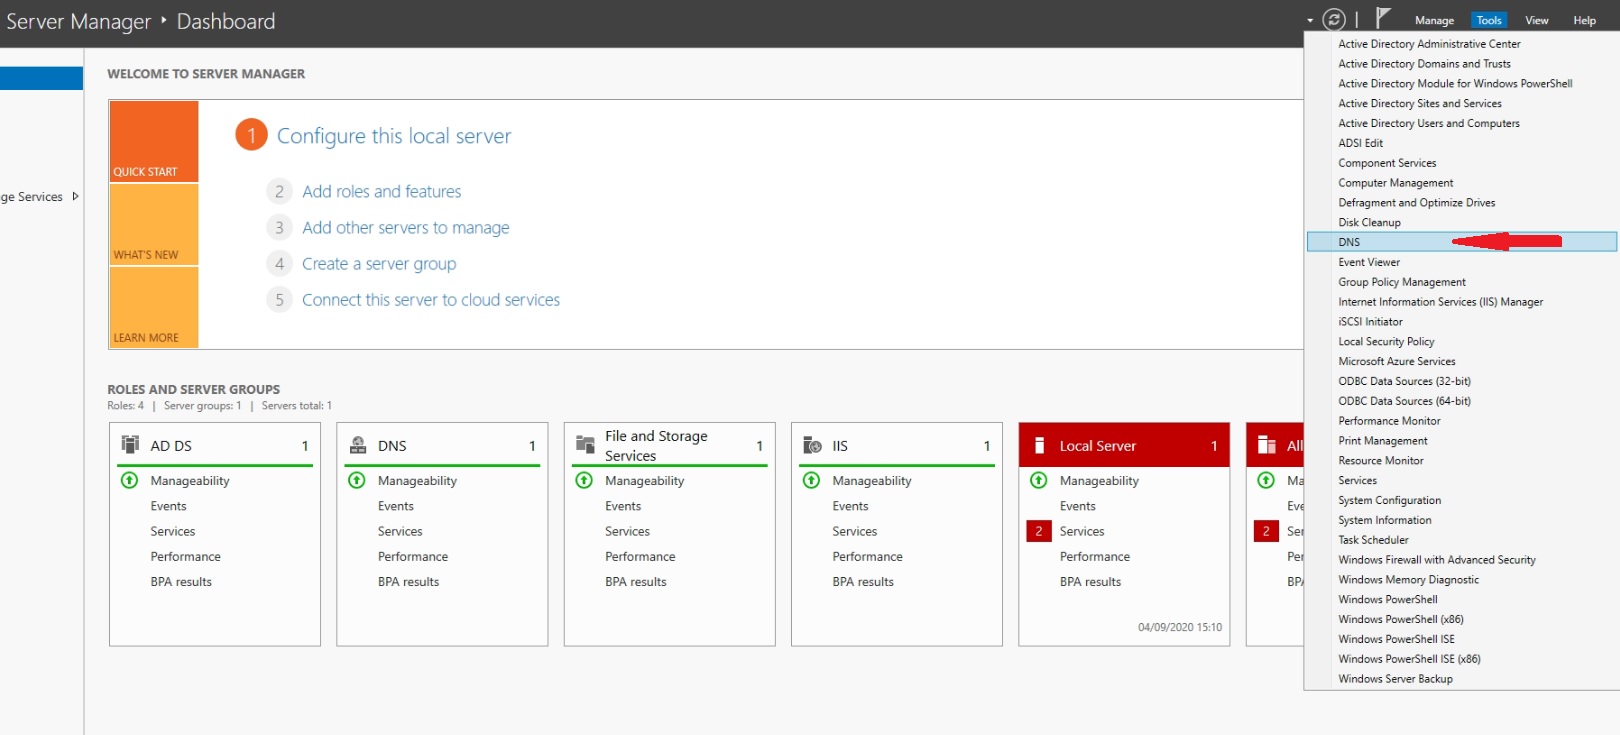The image size is (1620, 735).
Task: Click BPA results under DNS tile
Action: click(x=408, y=581)
